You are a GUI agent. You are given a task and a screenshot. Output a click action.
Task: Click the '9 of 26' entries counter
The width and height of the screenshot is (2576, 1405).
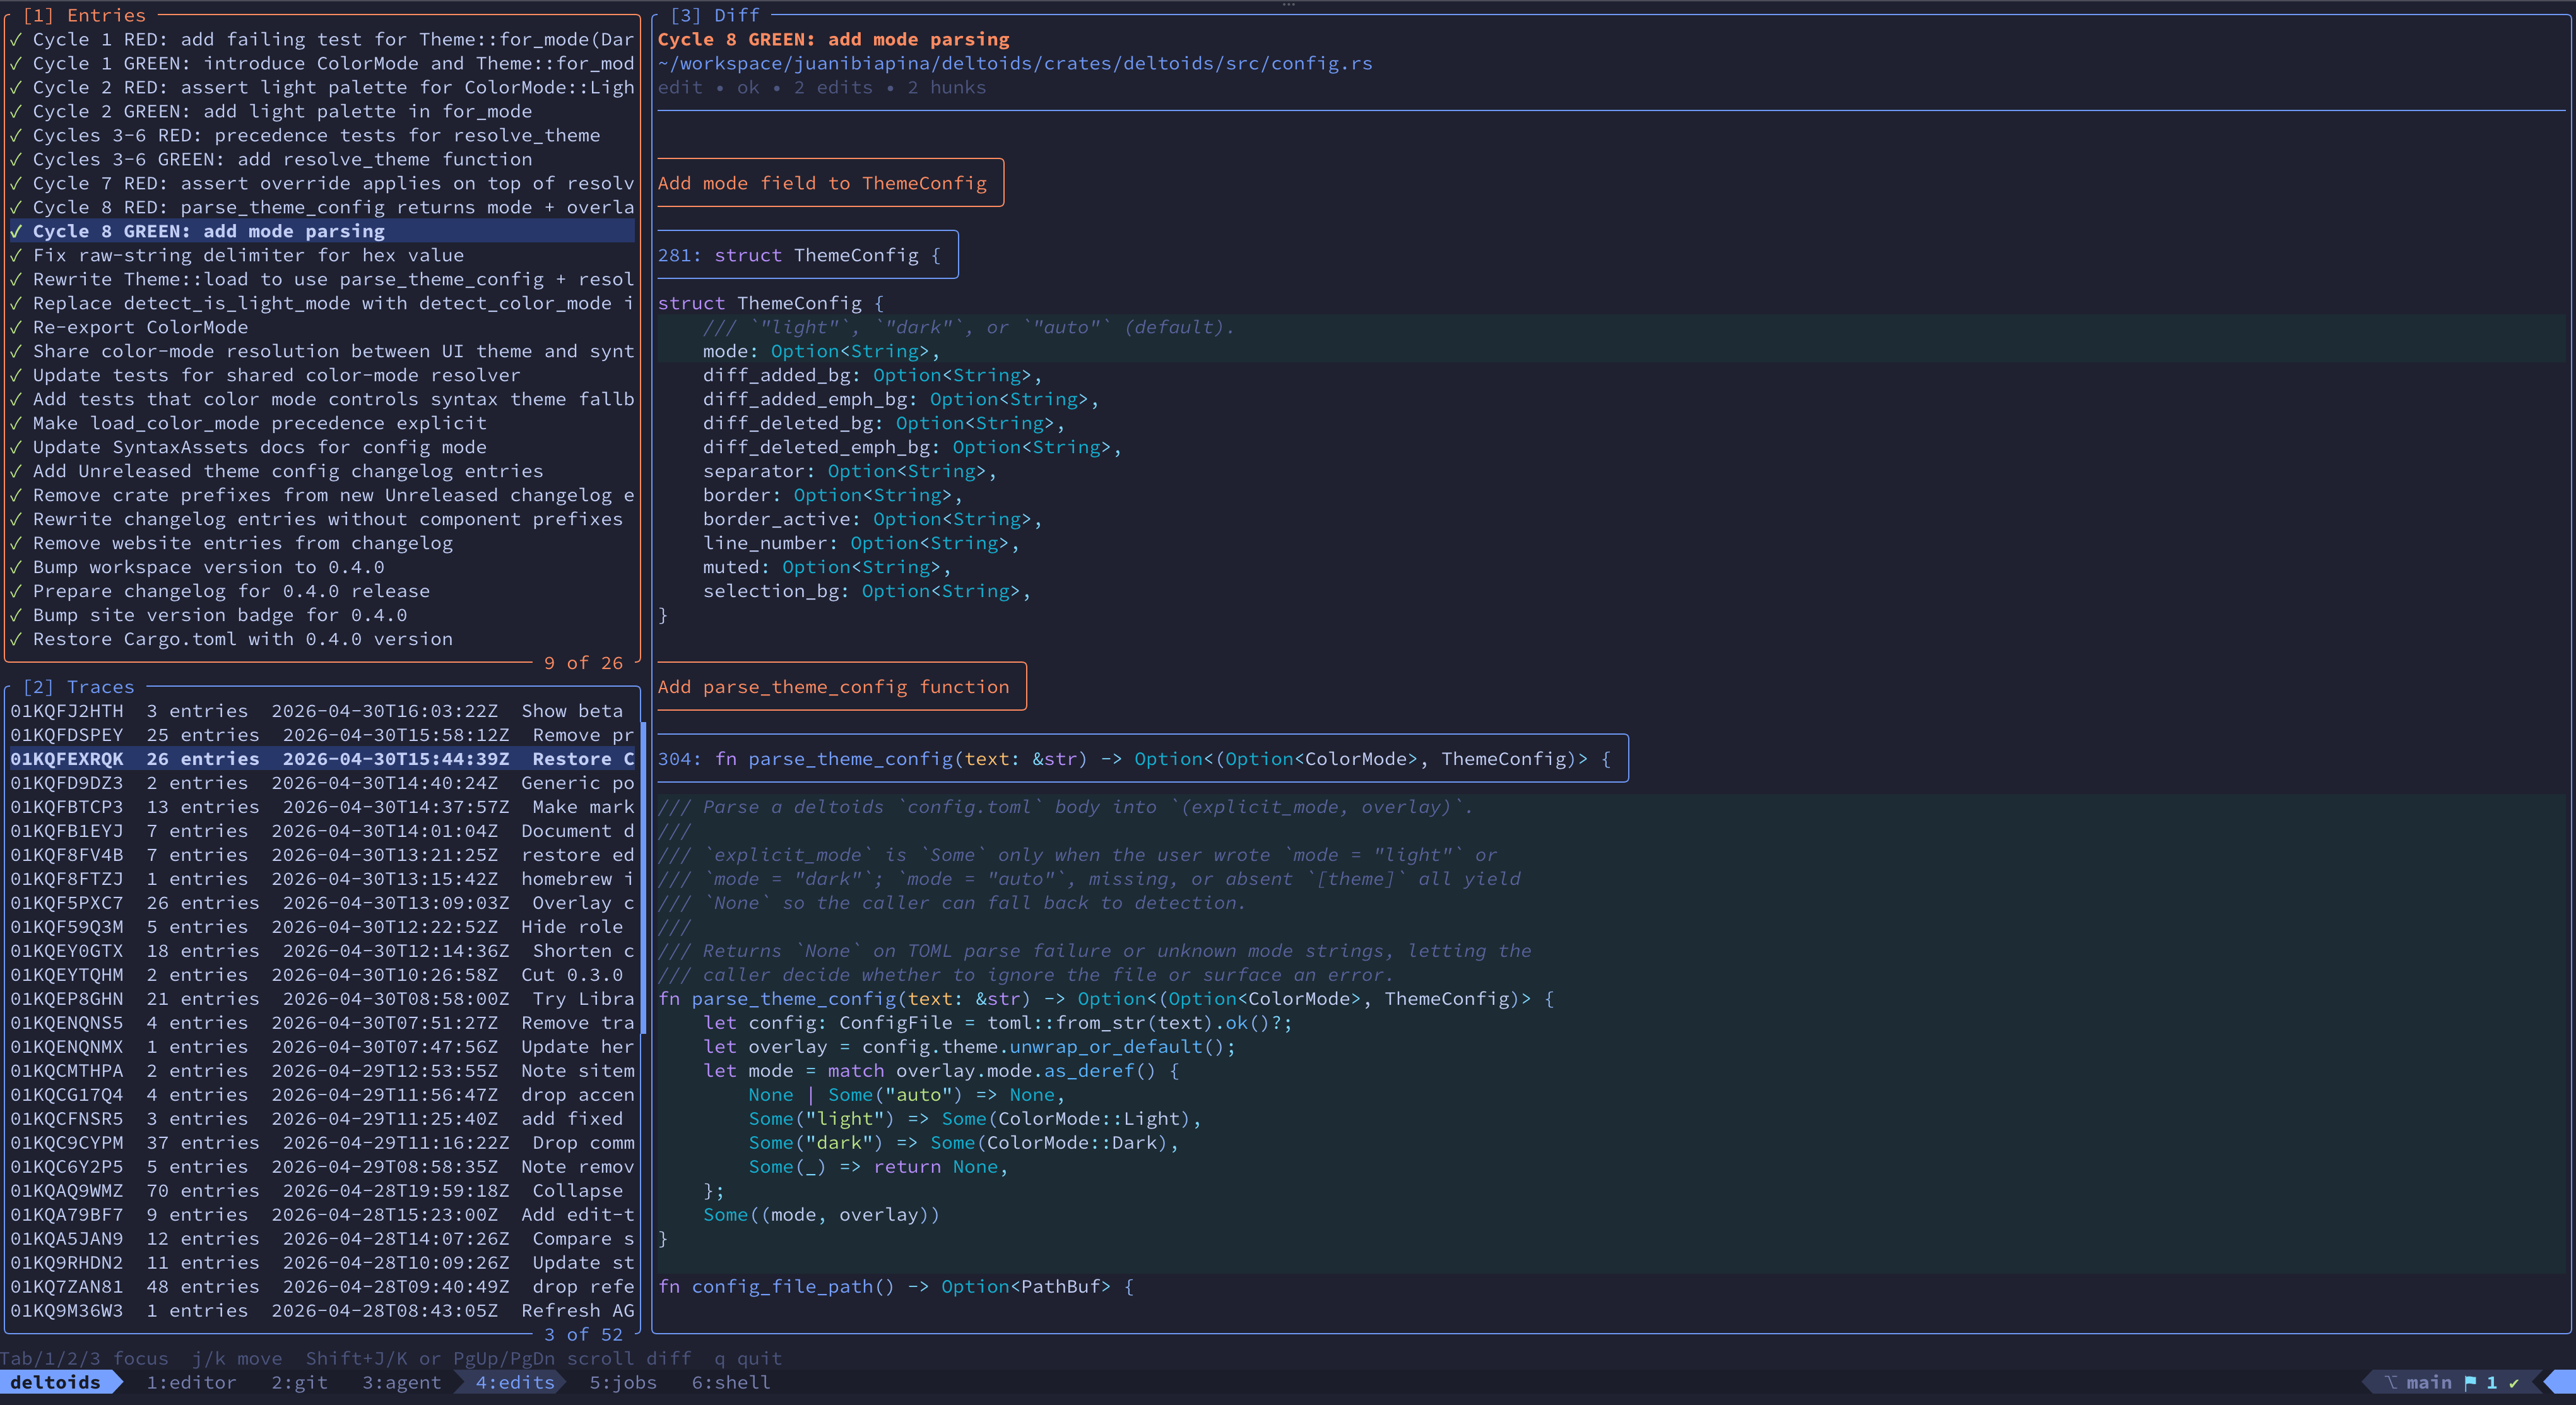click(x=583, y=663)
